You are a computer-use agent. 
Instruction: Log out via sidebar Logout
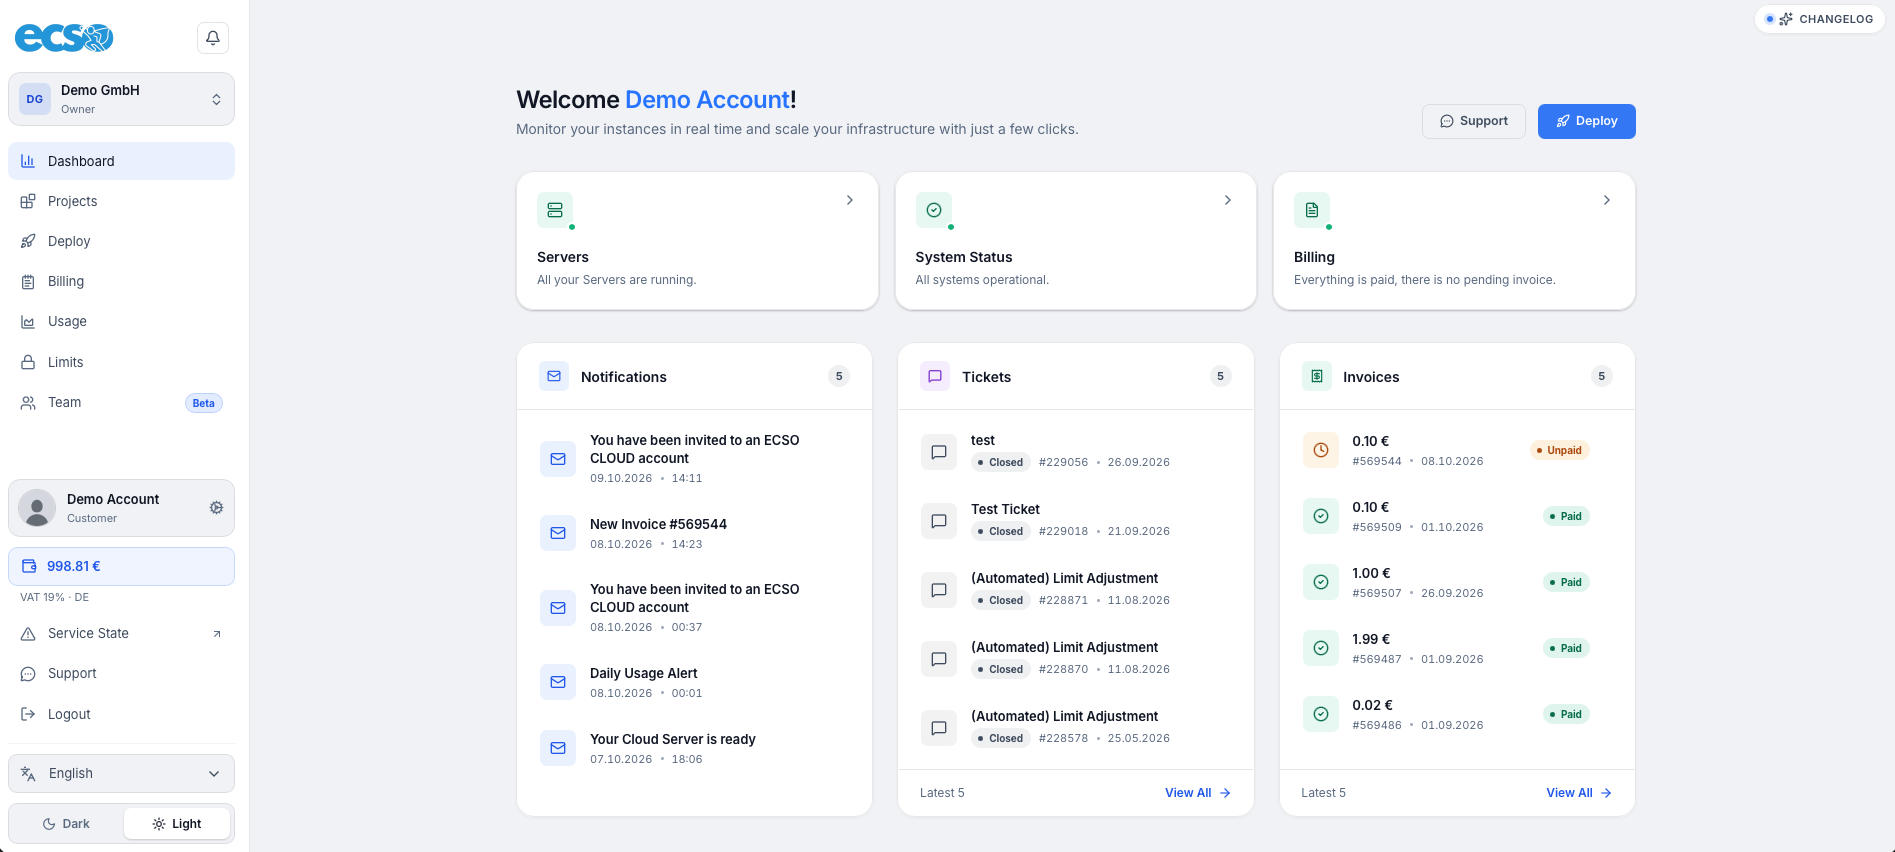pyautogui.click(x=121, y=714)
